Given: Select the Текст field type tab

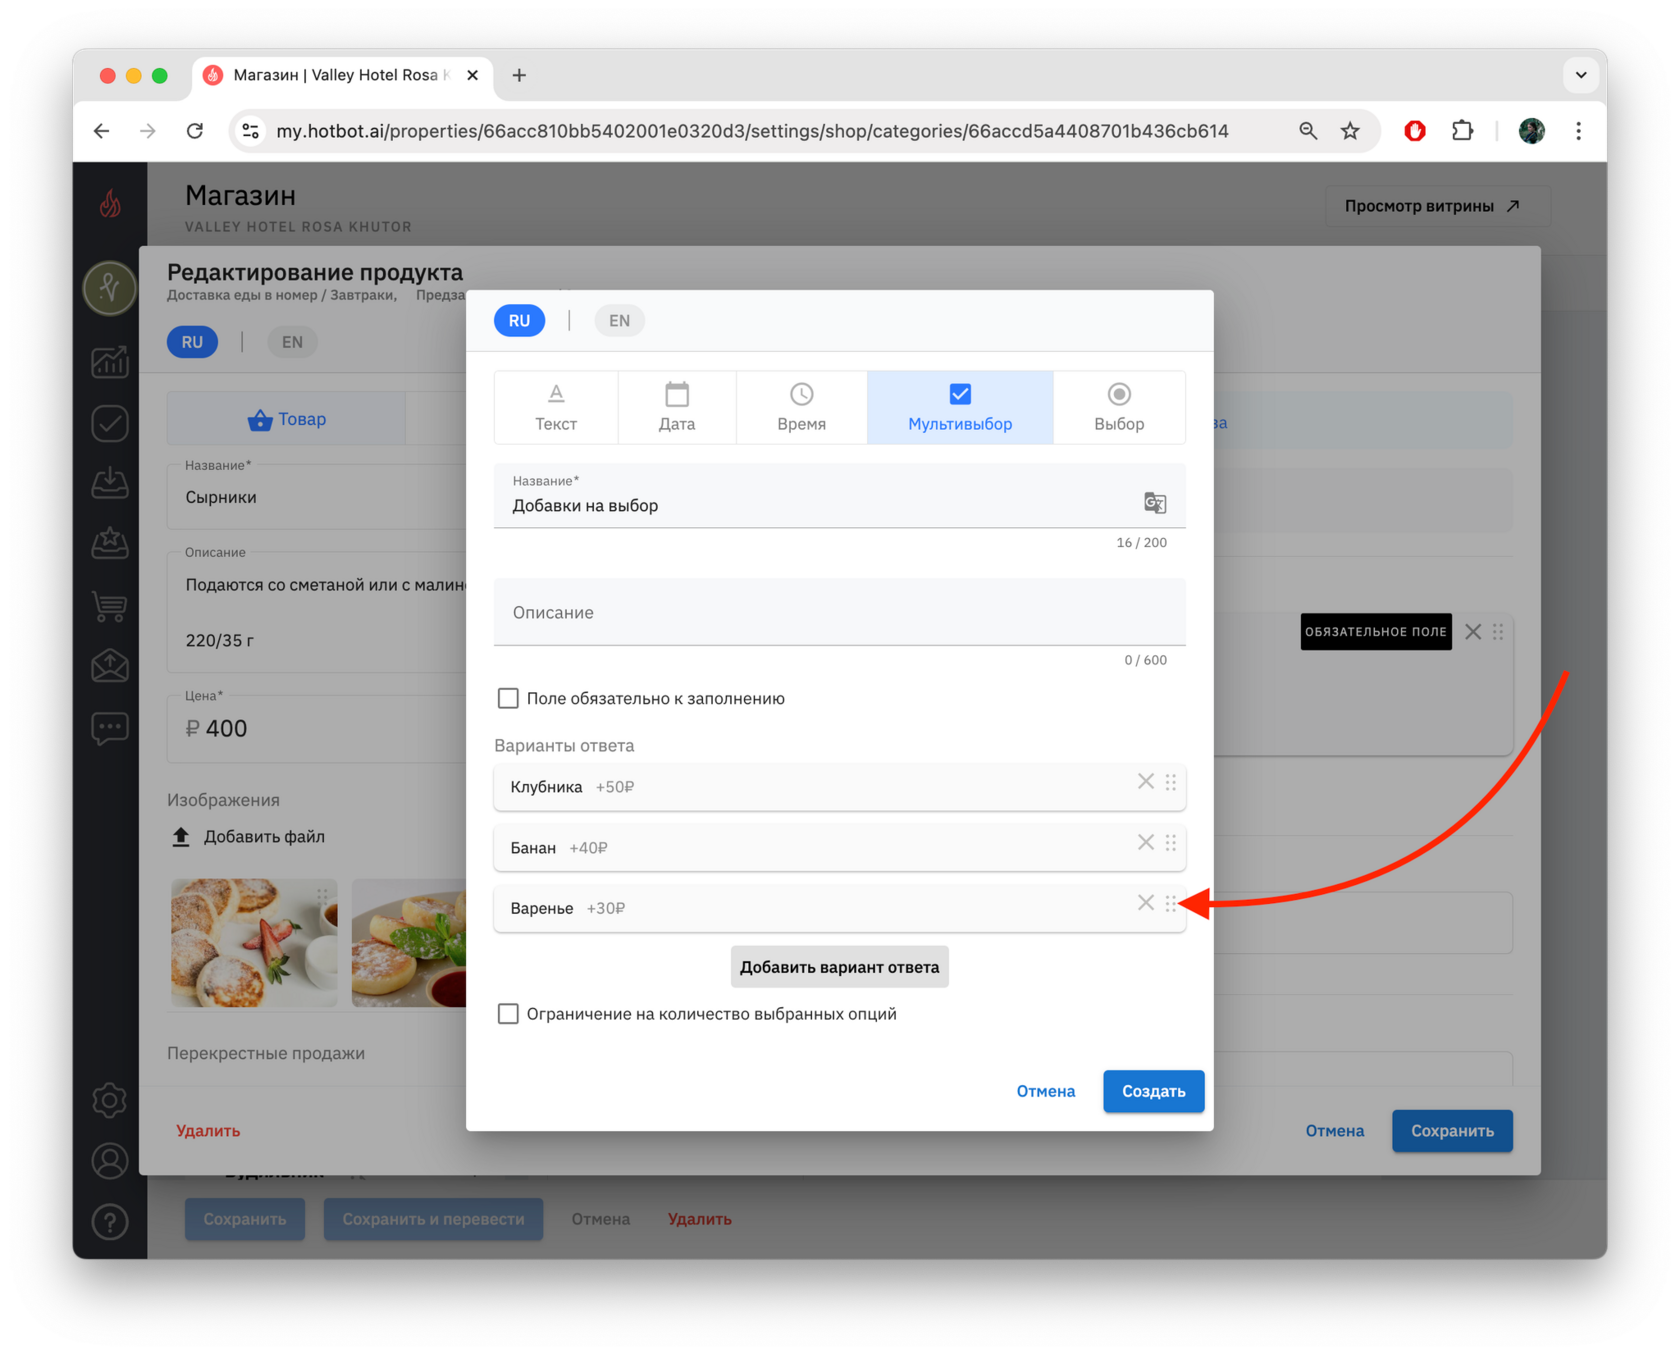Looking at the screenshot, I should pyautogui.click(x=556, y=407).
